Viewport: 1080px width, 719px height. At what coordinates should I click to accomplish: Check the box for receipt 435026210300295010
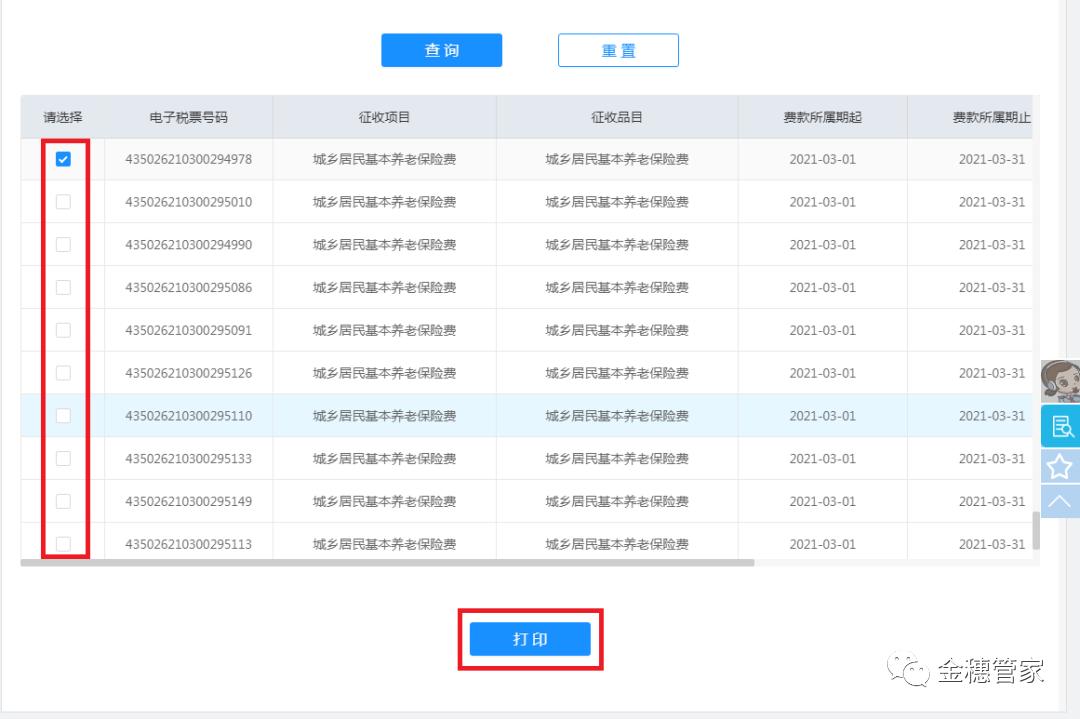[63, 201]
